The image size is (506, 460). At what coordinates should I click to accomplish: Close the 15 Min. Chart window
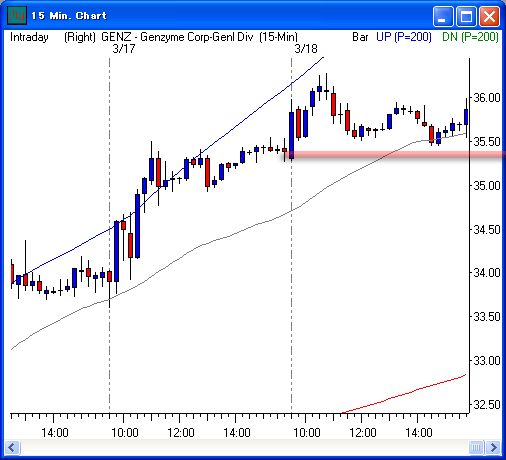[489, 16]
